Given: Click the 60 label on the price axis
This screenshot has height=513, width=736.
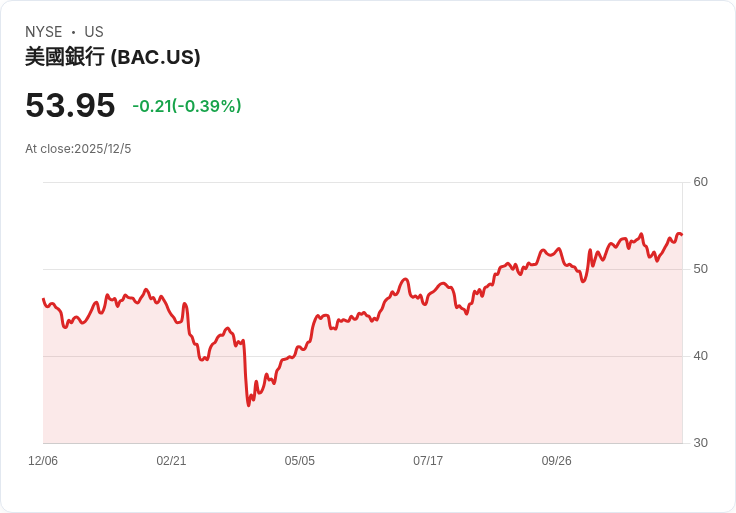Looking at the screenshot, I should (x=700, y=182).
